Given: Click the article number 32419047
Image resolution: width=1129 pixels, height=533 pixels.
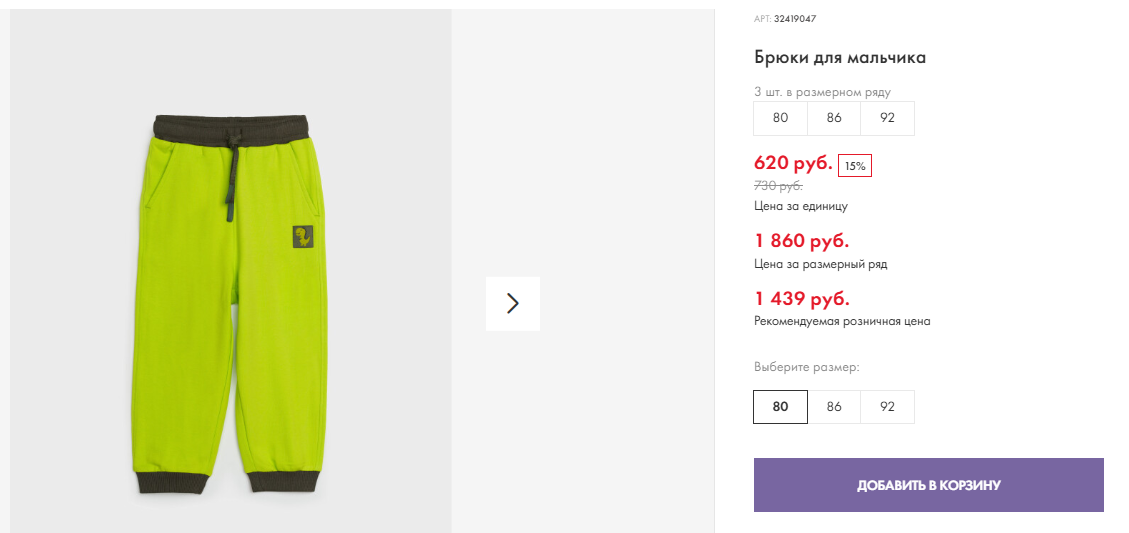Looking at the screenshot, I should (795, 18).
